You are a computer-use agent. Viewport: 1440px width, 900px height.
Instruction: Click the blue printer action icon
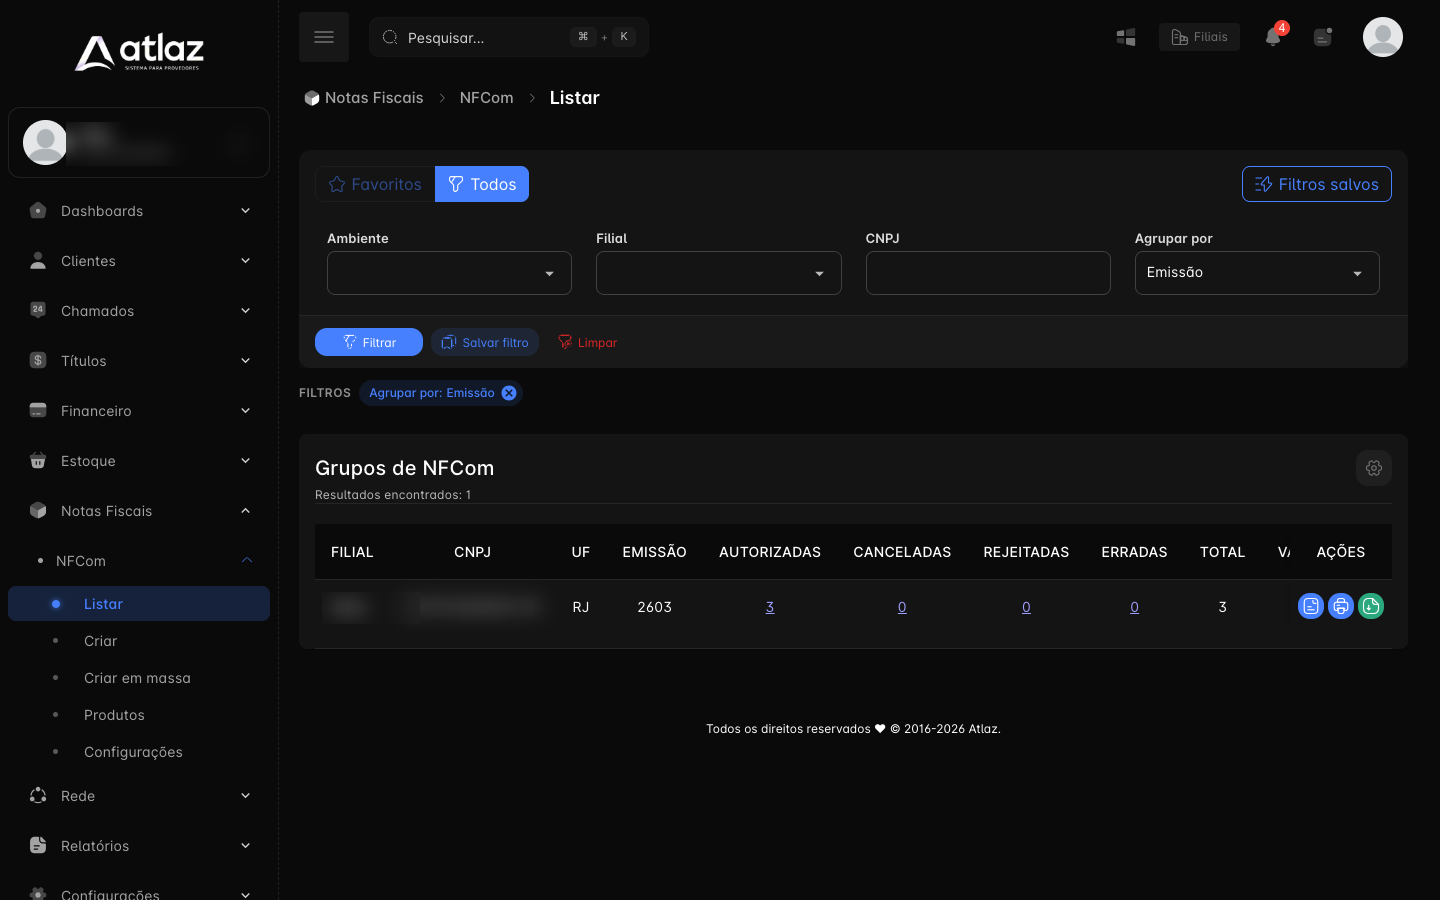pyautogui.click(x=1341, y=606)
